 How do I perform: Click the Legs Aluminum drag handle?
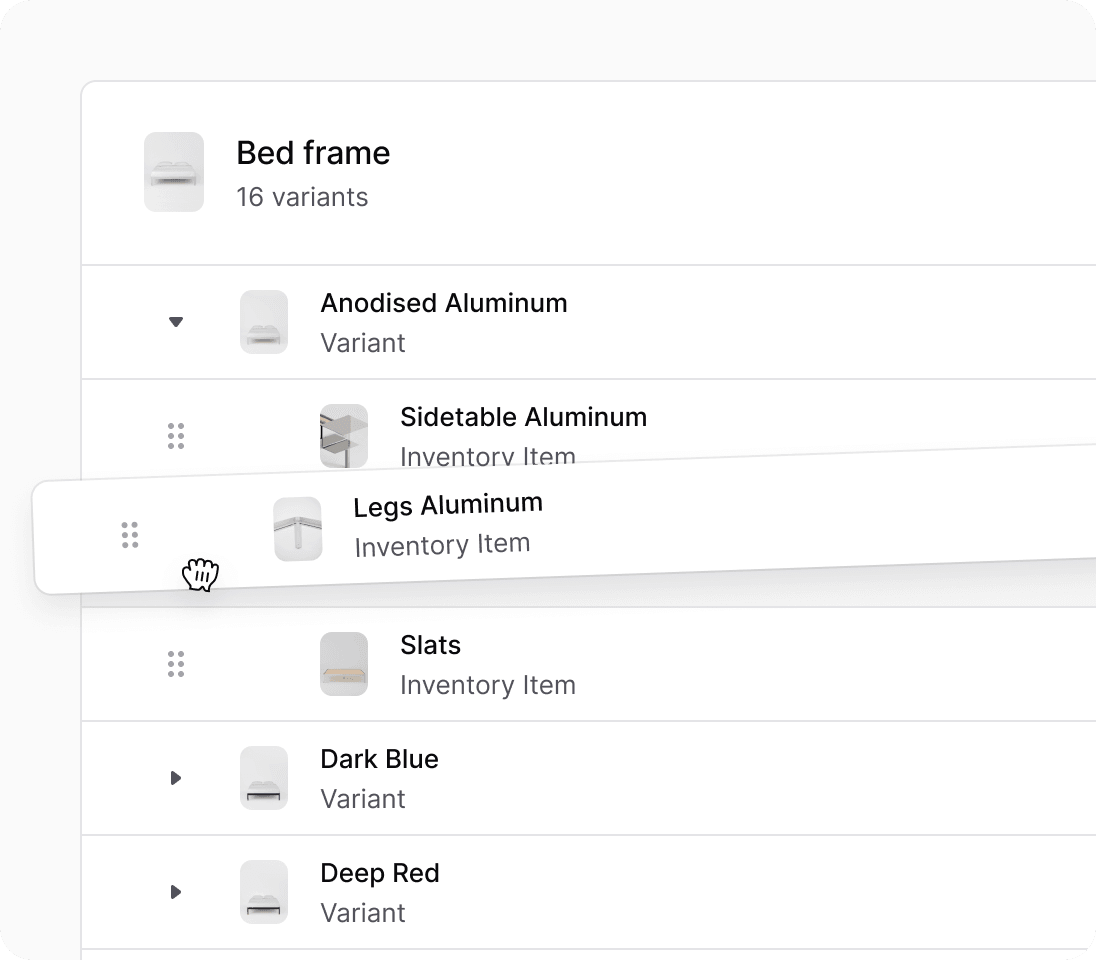[130, 535]
